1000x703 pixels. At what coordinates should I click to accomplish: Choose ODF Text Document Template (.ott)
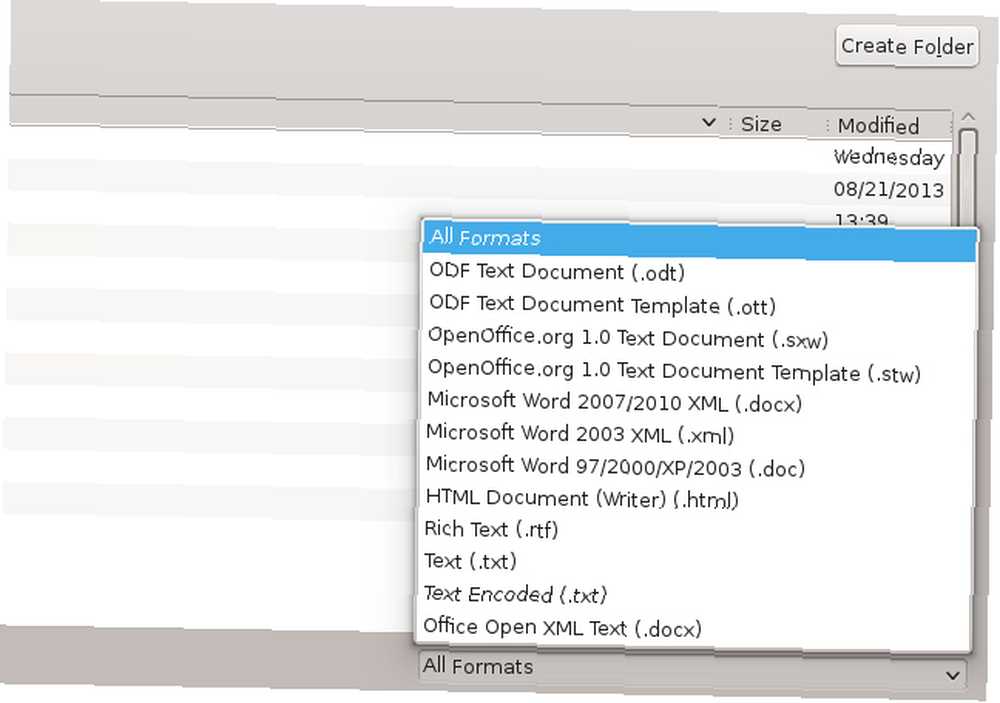[x=698, y=306]
